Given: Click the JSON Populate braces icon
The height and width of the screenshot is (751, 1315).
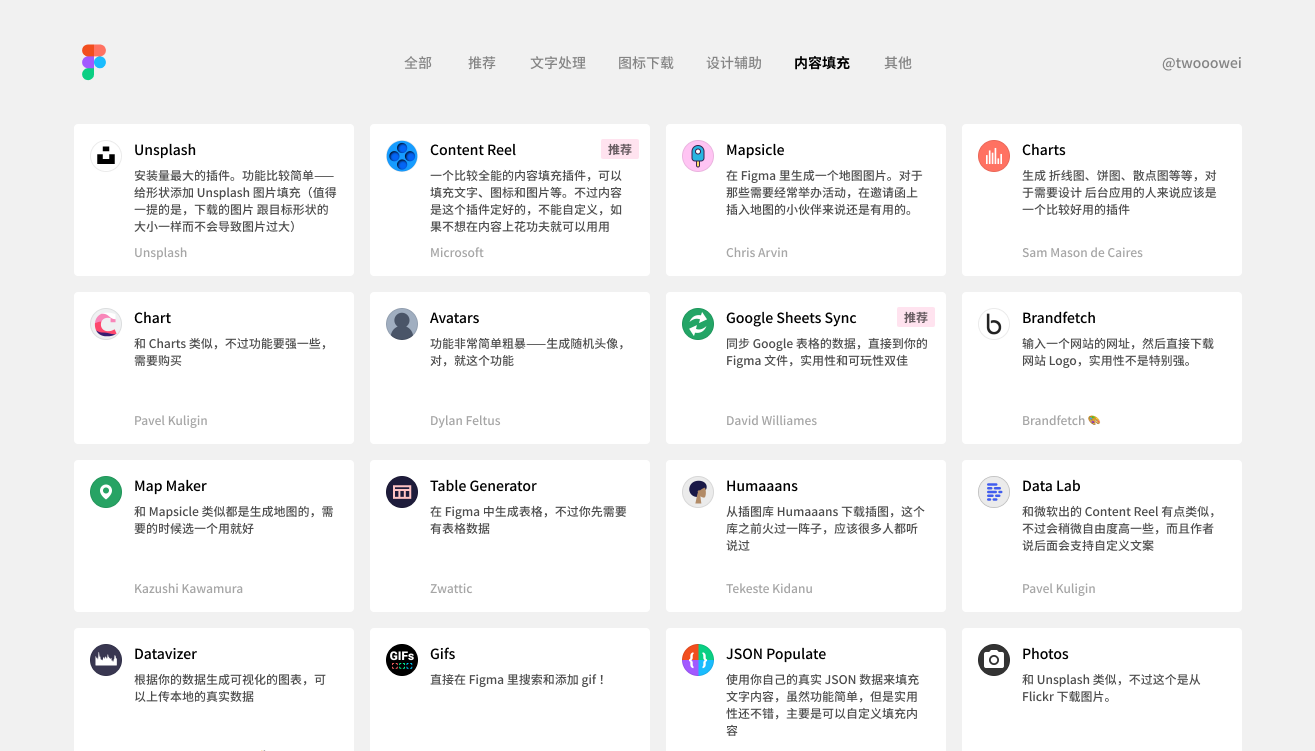Looking at the screenshot, I should point(698,660).
